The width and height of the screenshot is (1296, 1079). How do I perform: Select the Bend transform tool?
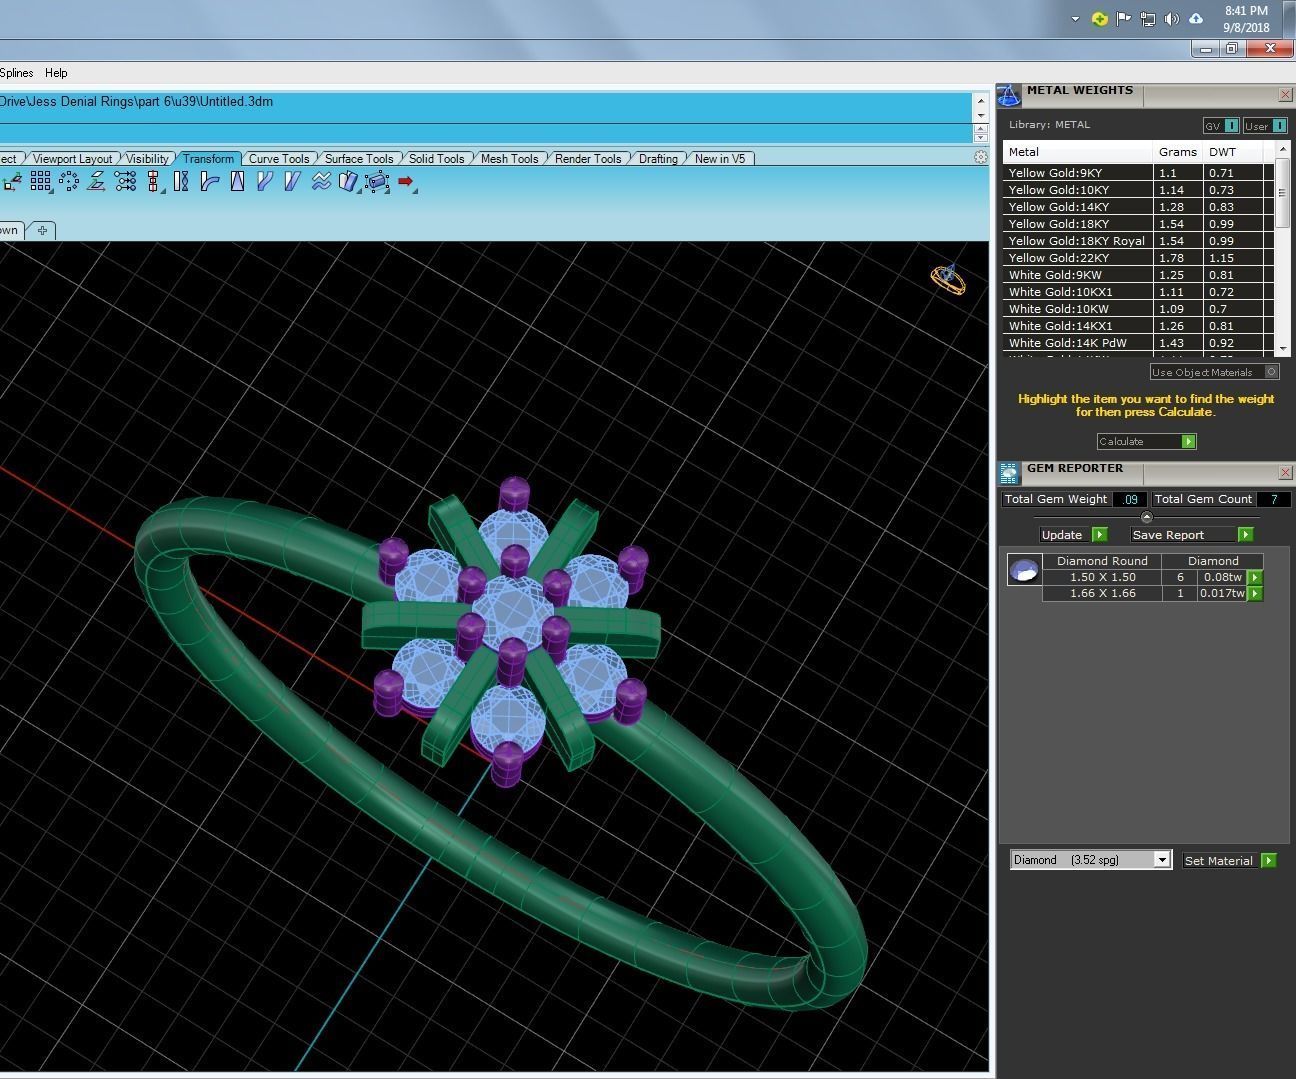click(x=209, y=181)
